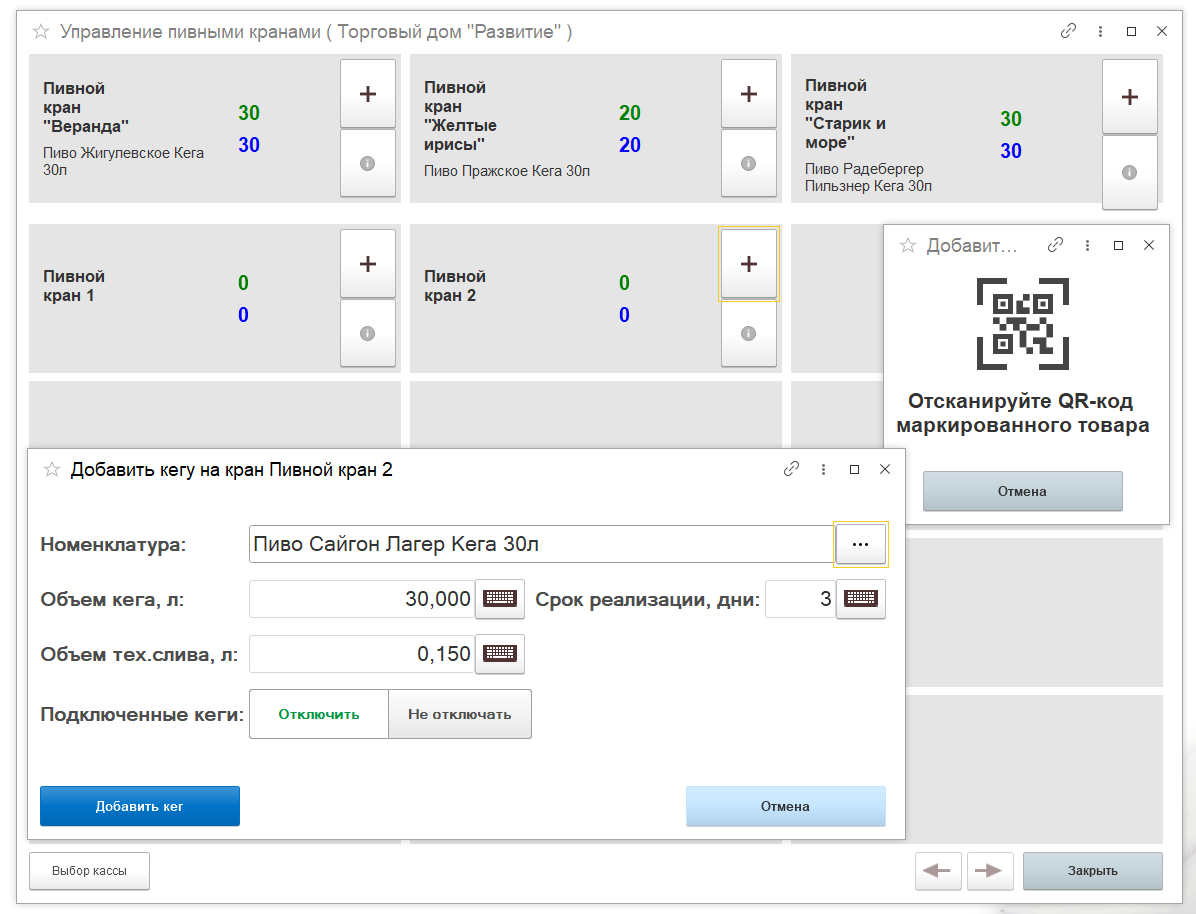This screenshot has height=914, width=1196.
Task: Open keypad for tech drain volume
Action: 499,654
